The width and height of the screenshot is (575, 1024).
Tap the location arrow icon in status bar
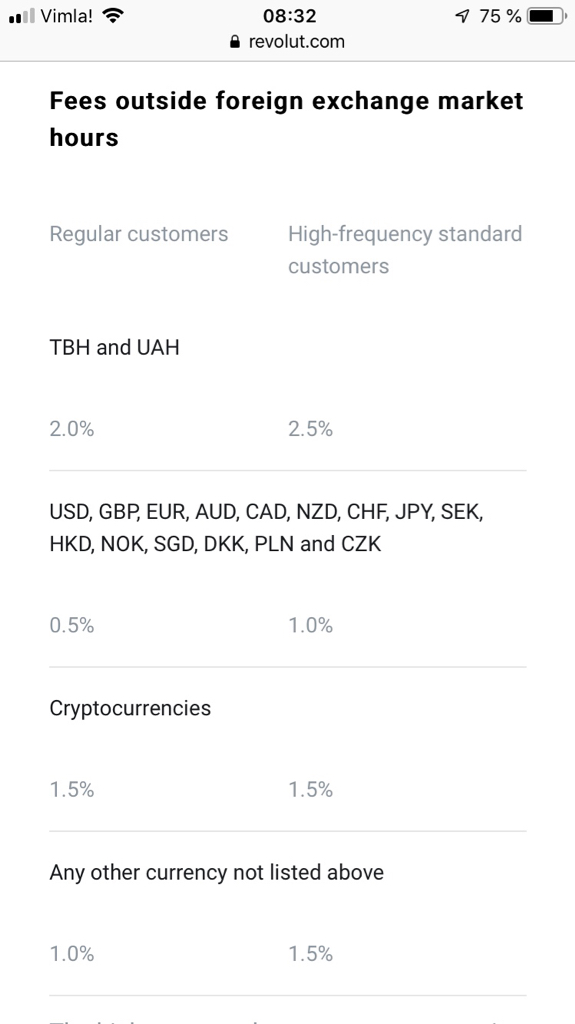click(x=463, y=16)
